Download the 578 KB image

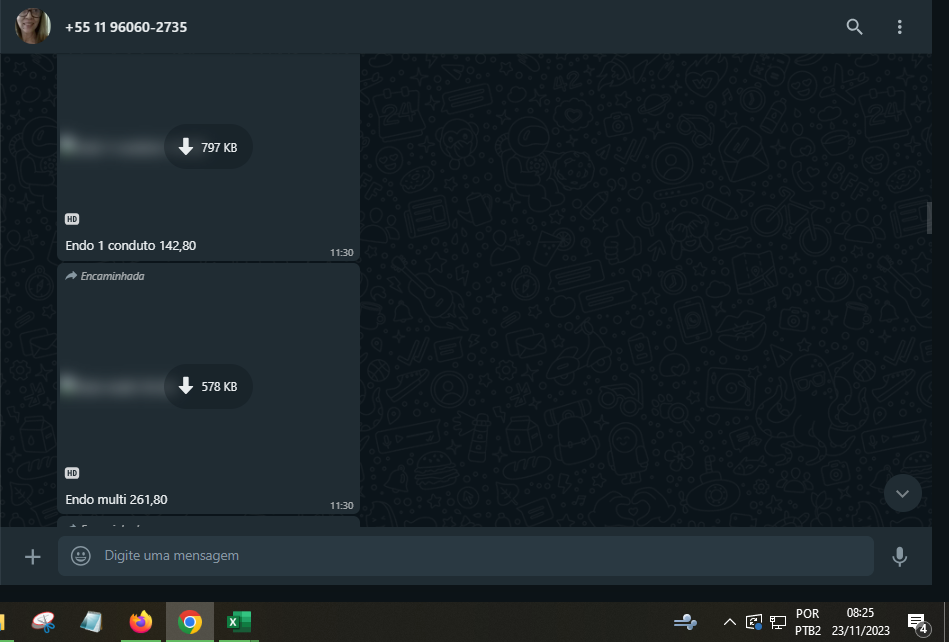pos(208,386)
